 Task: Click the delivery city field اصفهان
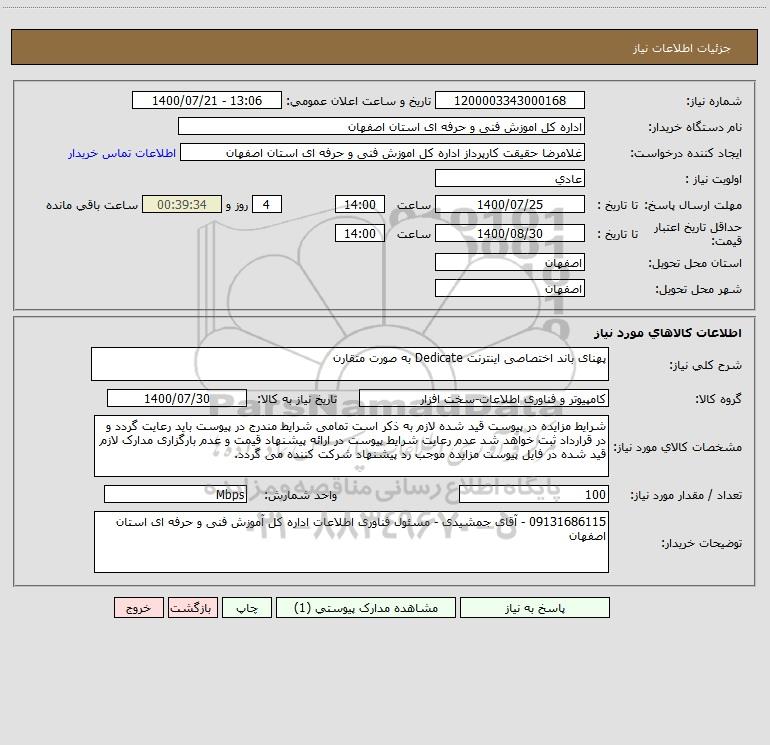click(510, 288)
